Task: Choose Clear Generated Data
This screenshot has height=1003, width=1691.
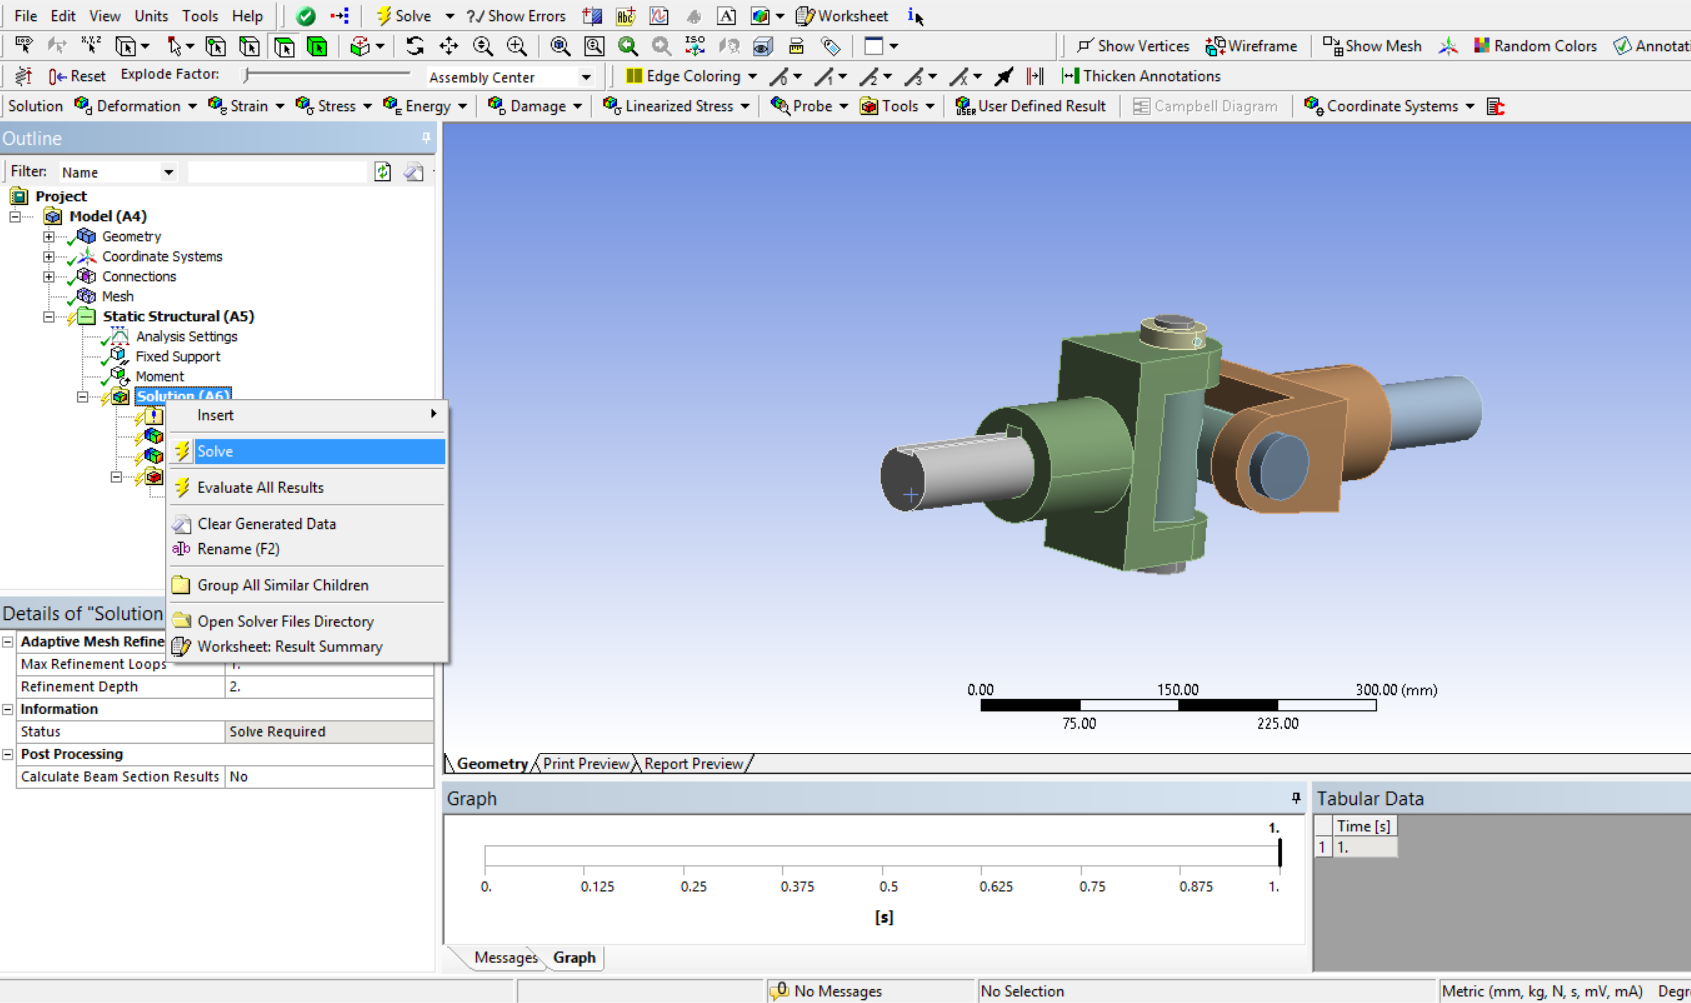Action: pos(307,523)
